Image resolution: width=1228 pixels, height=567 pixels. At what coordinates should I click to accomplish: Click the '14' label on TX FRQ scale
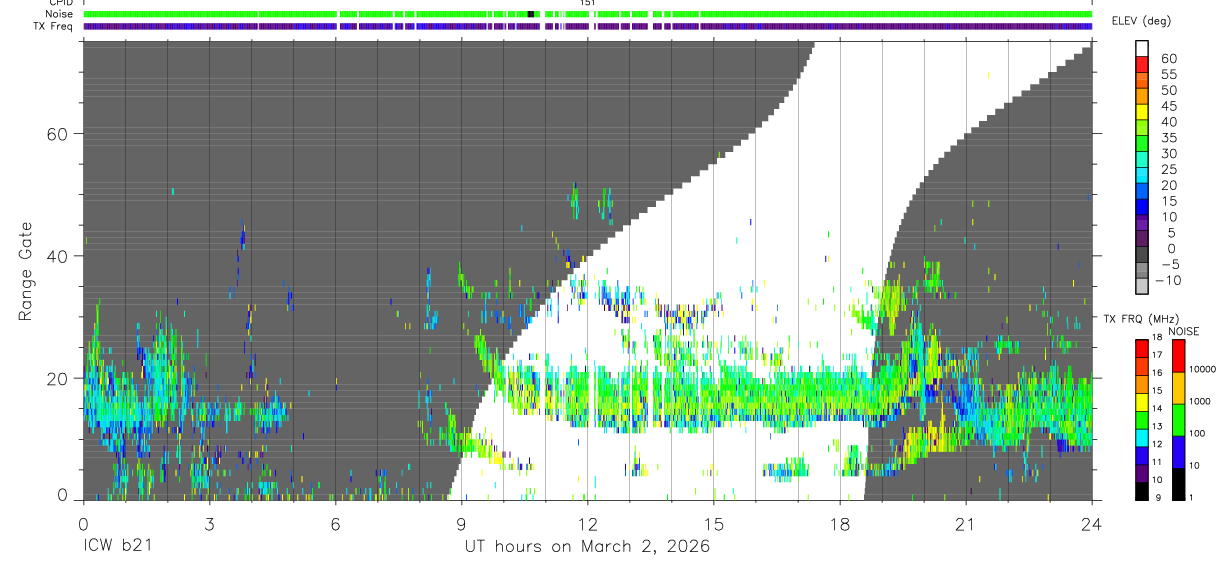click(1159, 409)
